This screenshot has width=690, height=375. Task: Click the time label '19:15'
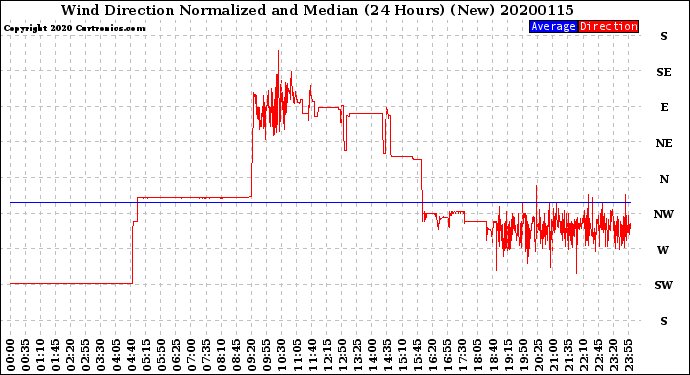[507, 355]
